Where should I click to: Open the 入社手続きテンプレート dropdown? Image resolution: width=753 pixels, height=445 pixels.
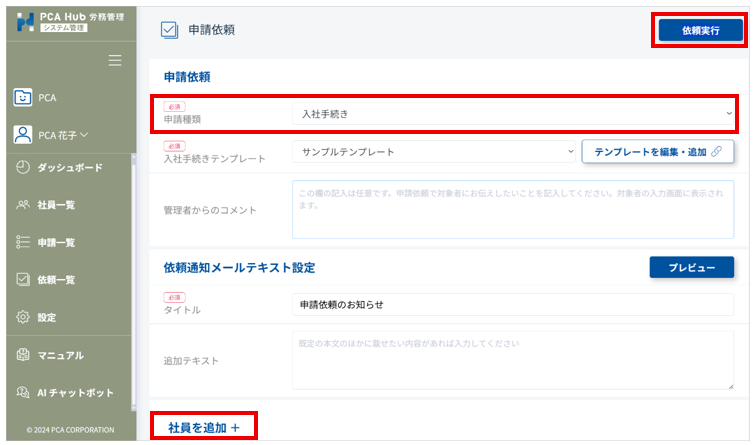[x=432, y=152]
